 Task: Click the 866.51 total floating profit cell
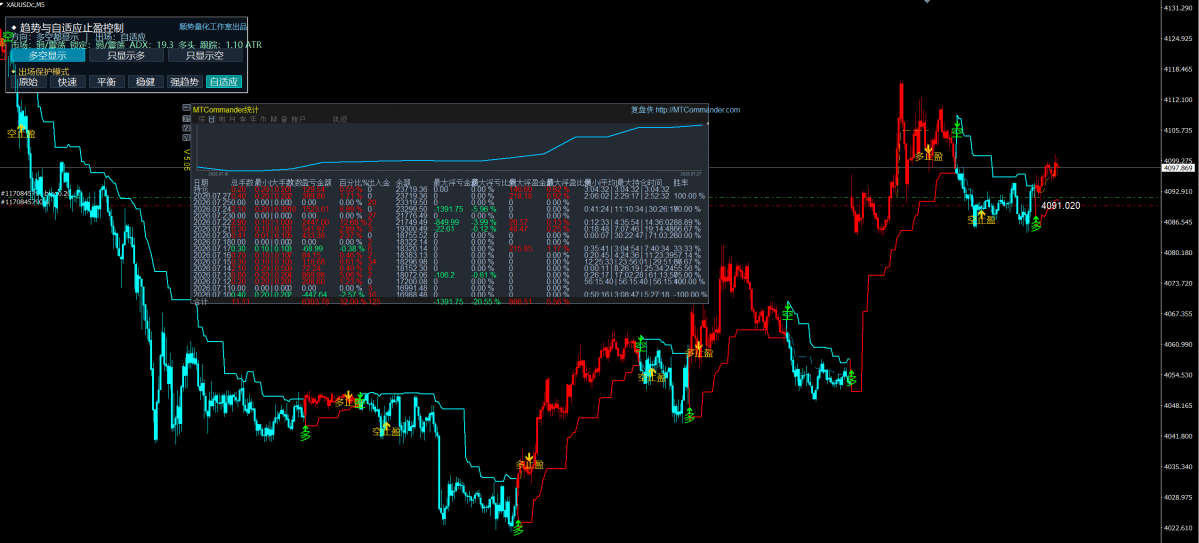(520, 301)
